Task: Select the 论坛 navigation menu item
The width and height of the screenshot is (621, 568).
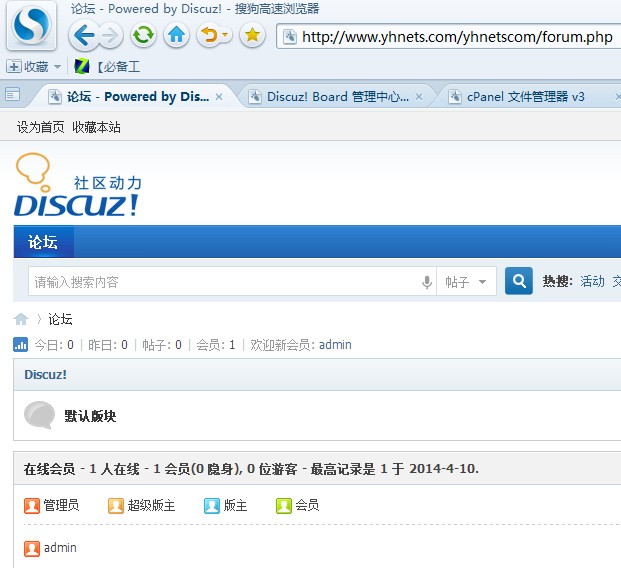Action: [43, 242]
